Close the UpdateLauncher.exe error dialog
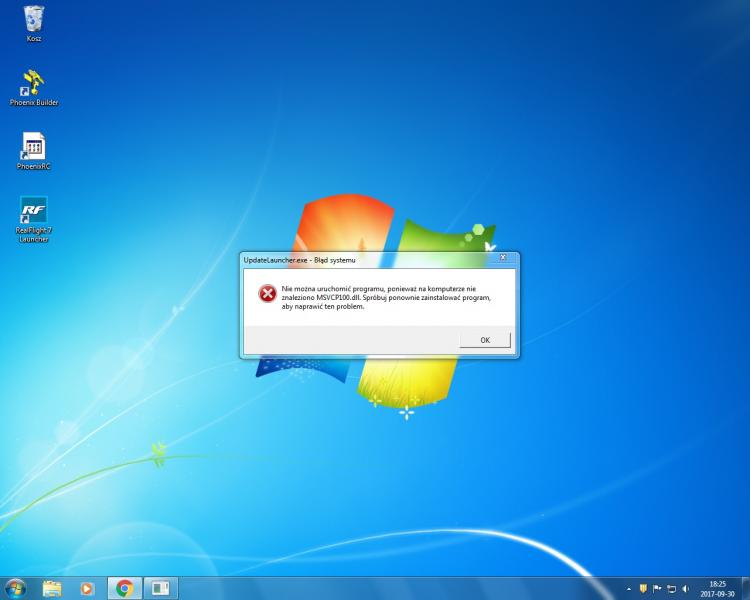Image resolution: width=750 pixels, height=600 pixels. (x=505, y=260)
